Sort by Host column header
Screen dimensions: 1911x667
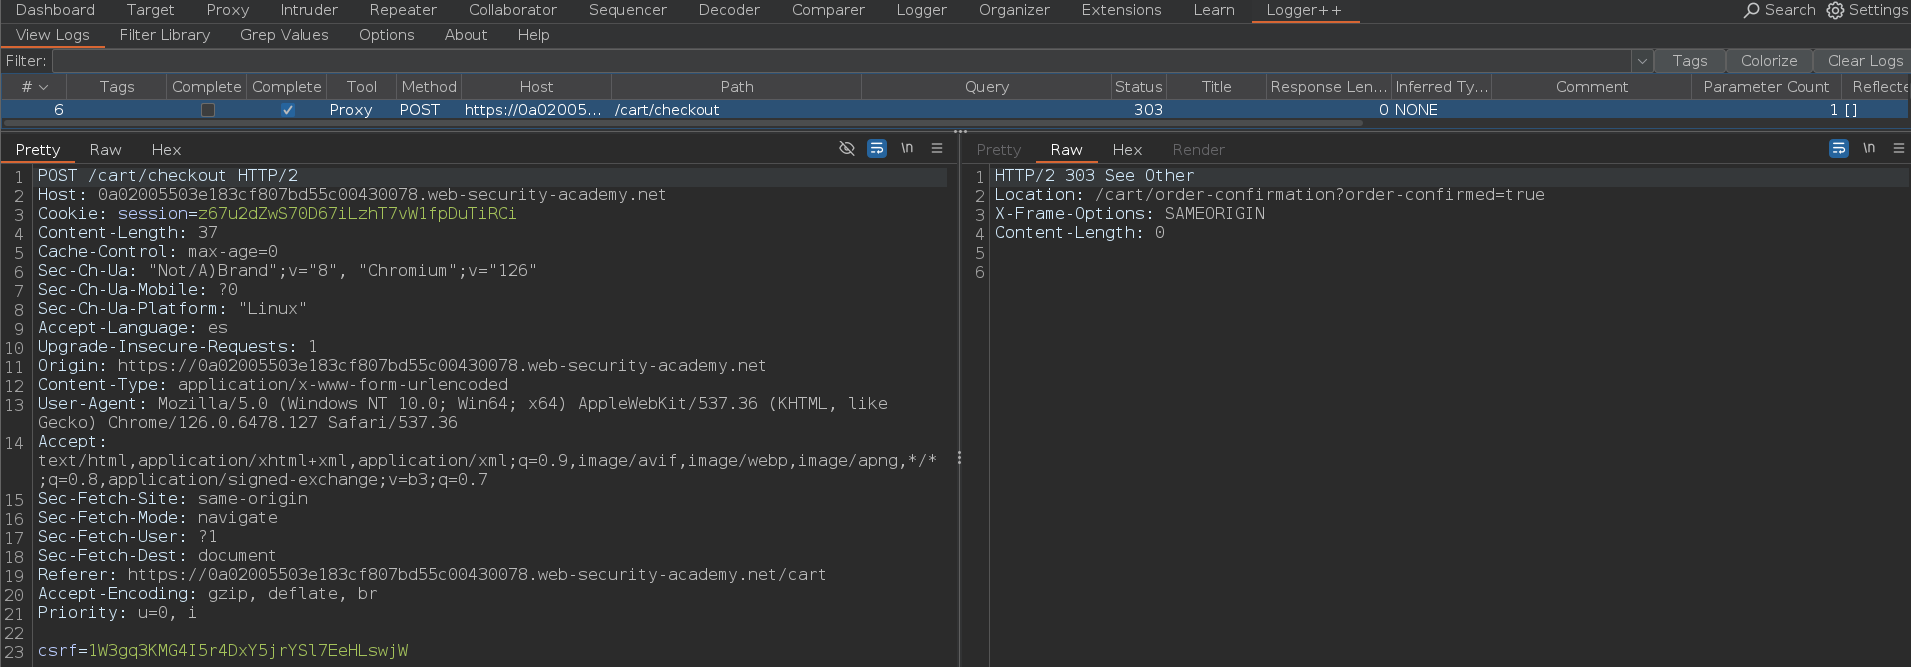click(x=536, y=87)
